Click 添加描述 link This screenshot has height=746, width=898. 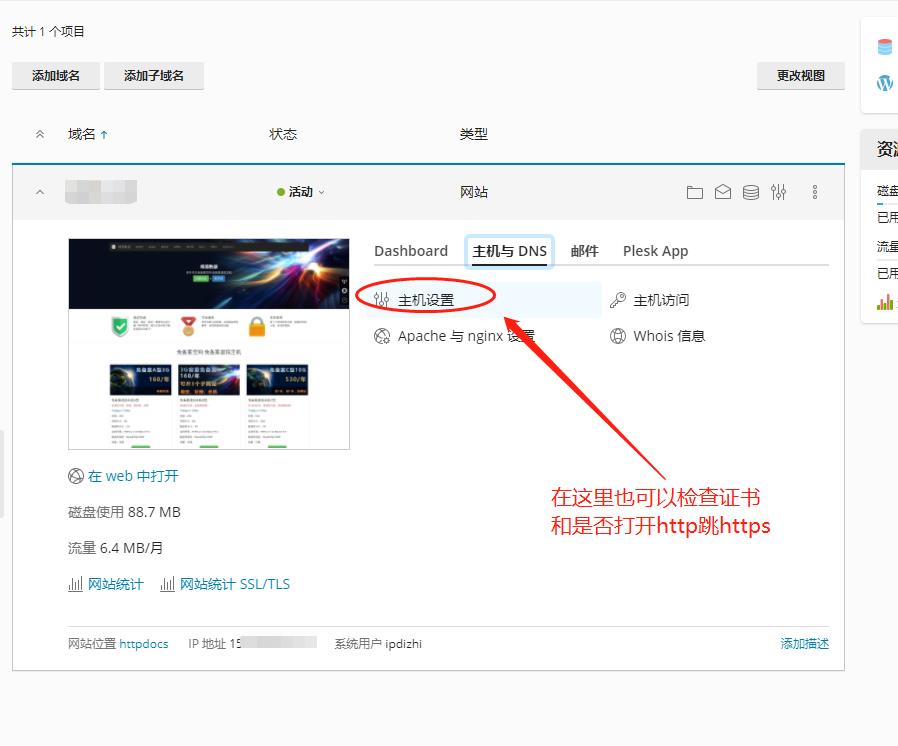coord(805,644)
